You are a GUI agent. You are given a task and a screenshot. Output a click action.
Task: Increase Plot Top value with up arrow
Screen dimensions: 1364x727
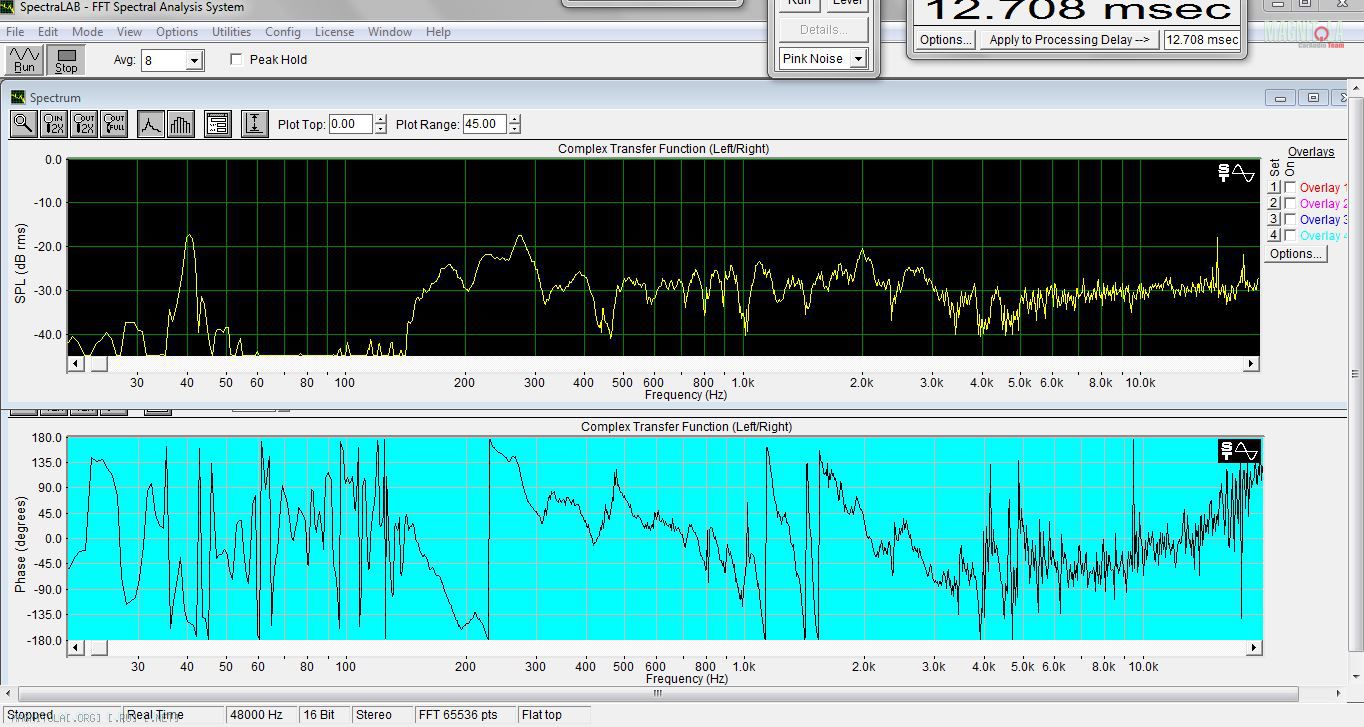(x=380, y=120)
